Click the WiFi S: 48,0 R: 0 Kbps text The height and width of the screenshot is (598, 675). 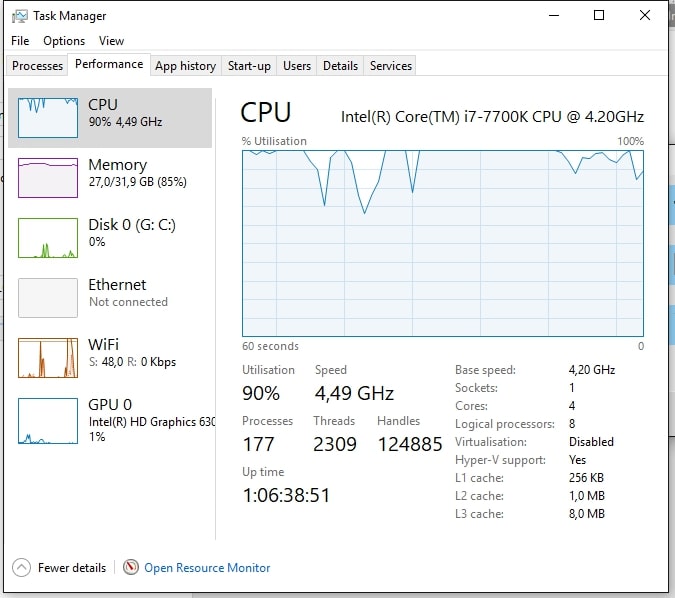[133, 362]
